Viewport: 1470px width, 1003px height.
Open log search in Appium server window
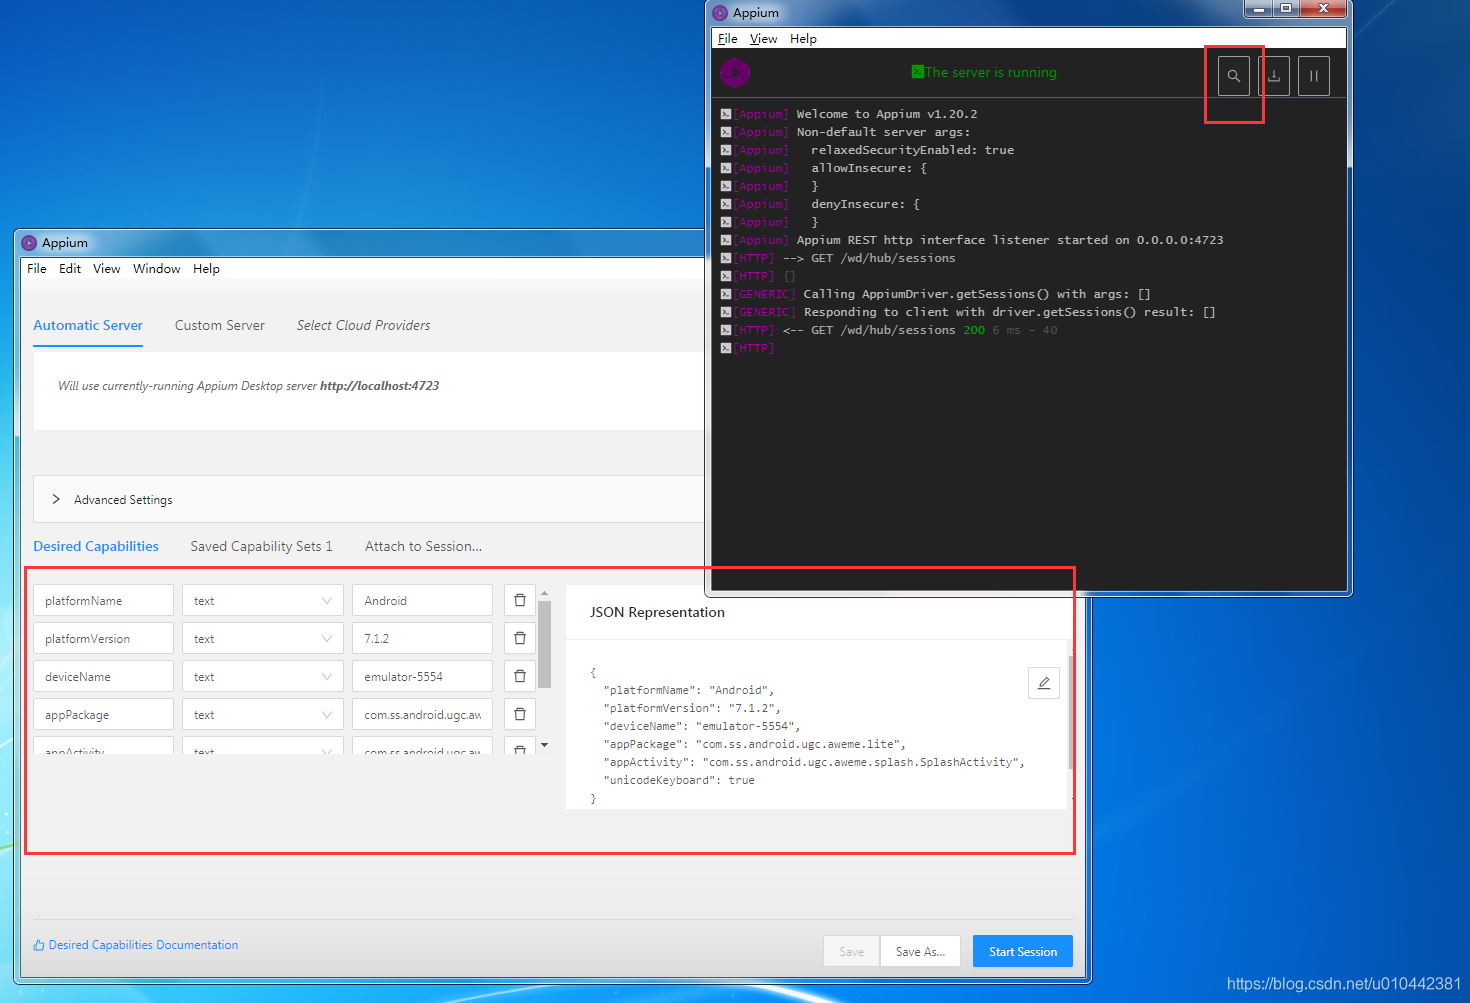[1234, 76]
